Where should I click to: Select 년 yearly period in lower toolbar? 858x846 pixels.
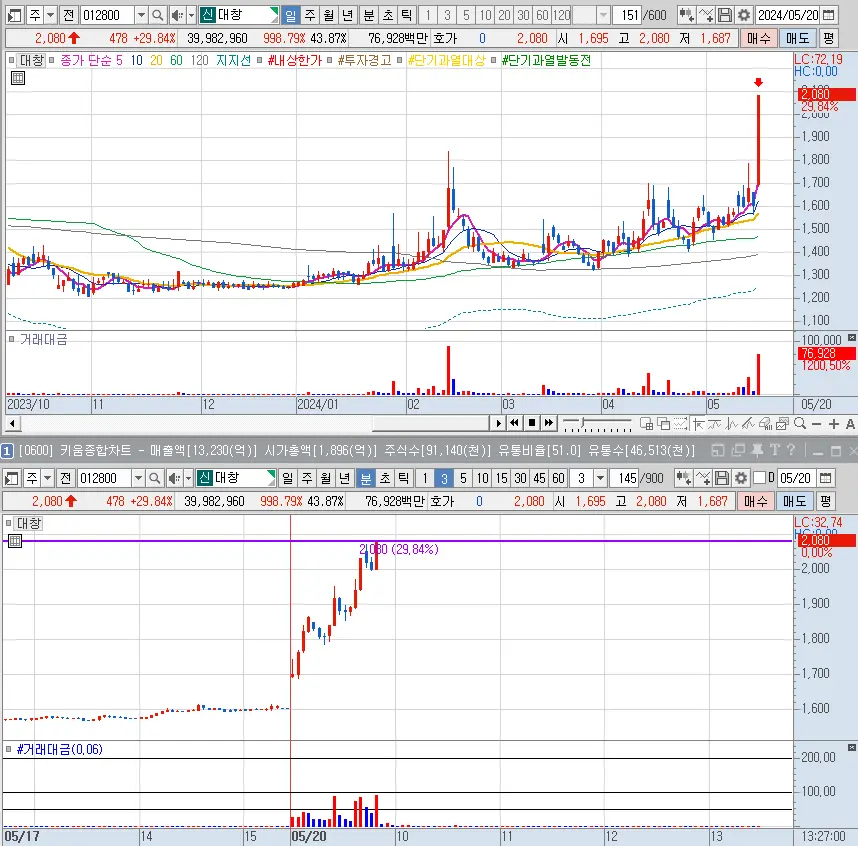(344, 478)
